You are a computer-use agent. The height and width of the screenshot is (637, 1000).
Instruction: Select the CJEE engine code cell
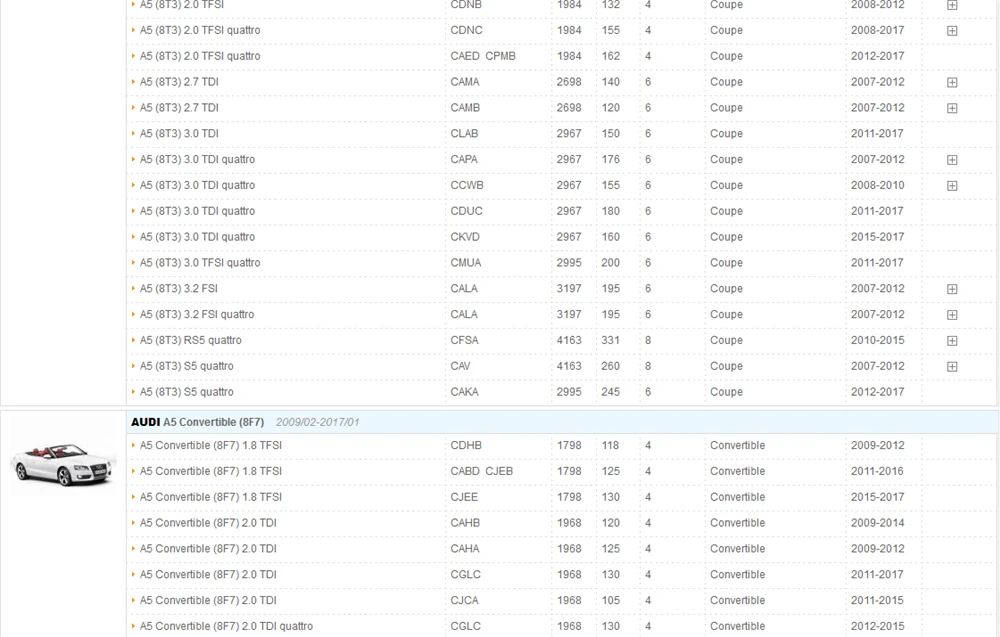(x=464, y=497)
